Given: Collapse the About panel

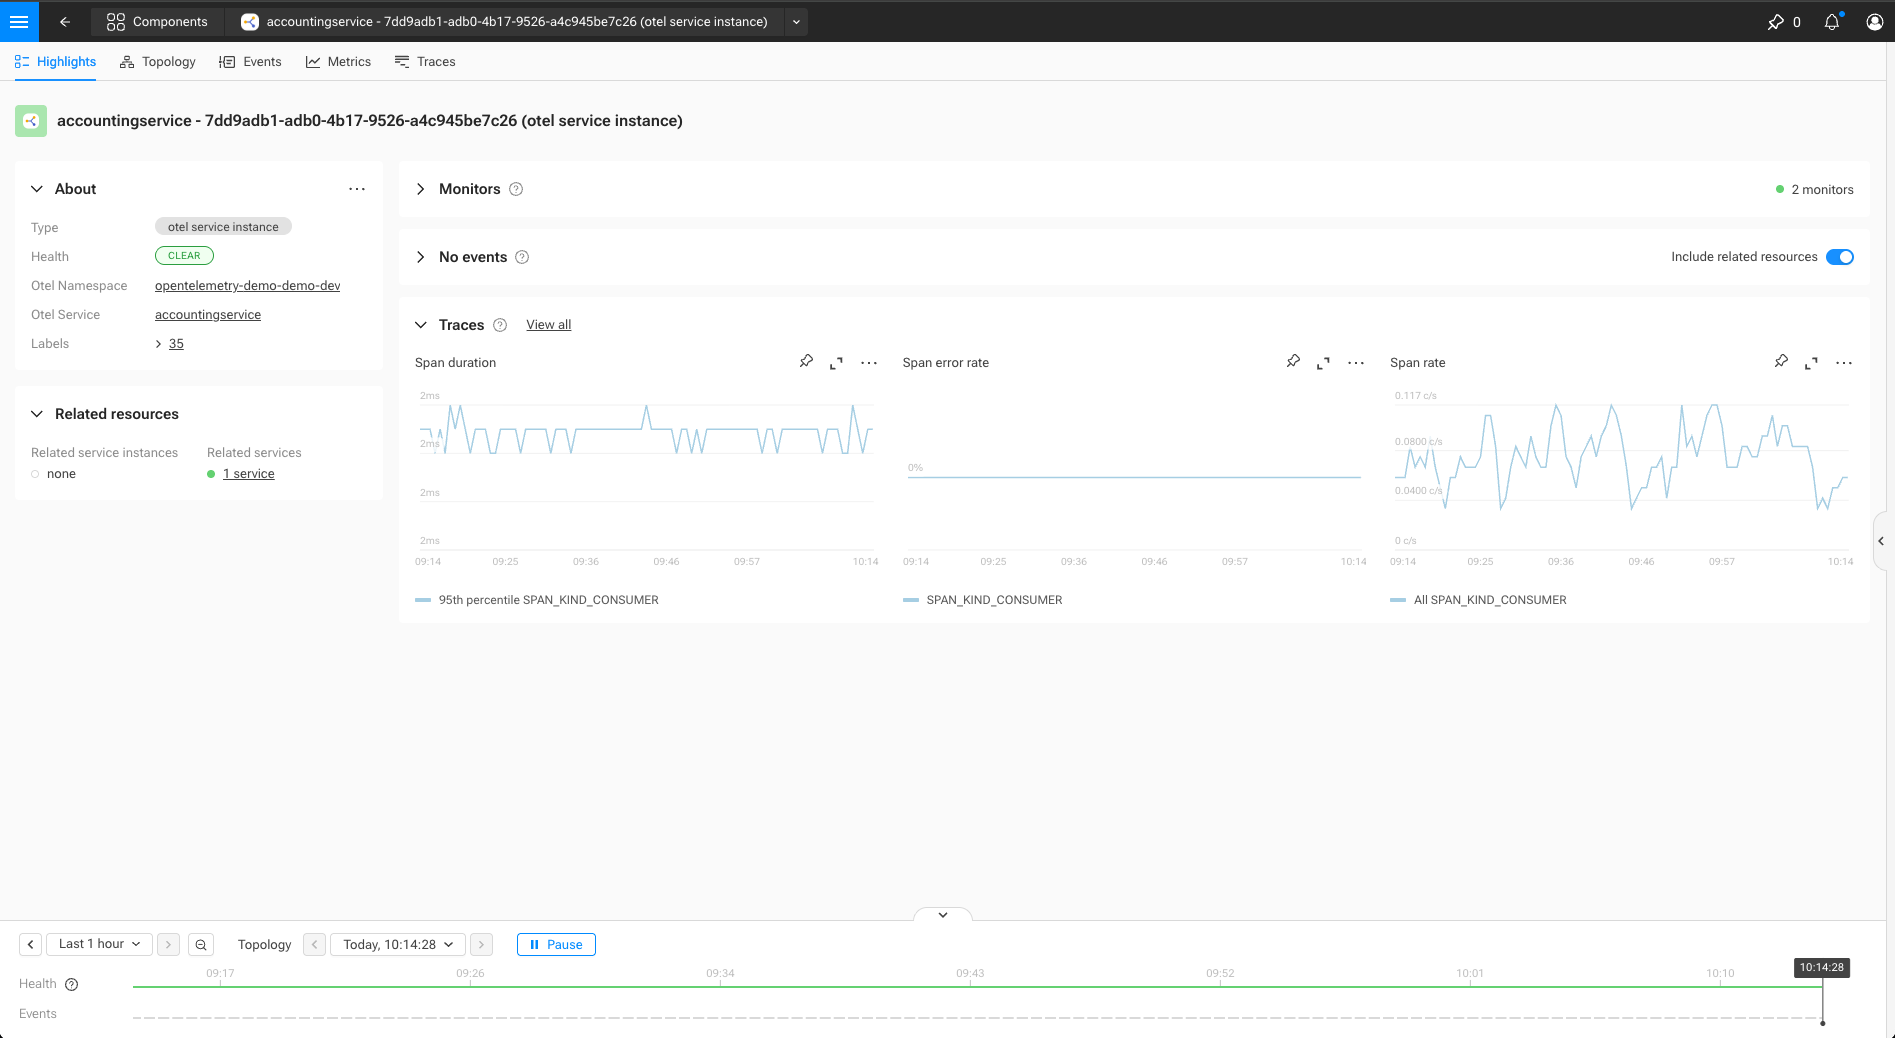Looking at the screenshot, I should click(x=37, y=189).
